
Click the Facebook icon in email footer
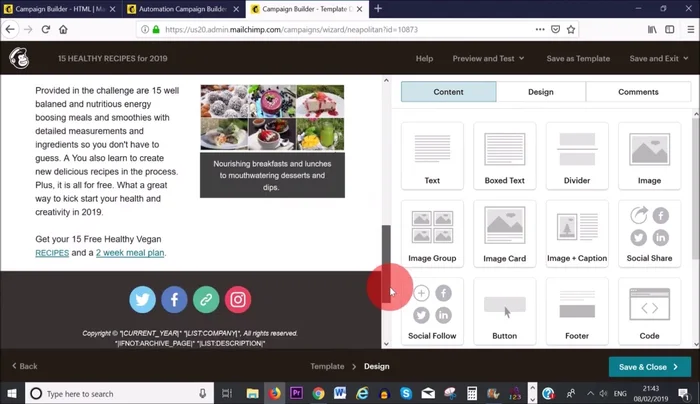[x=174, y=299]
